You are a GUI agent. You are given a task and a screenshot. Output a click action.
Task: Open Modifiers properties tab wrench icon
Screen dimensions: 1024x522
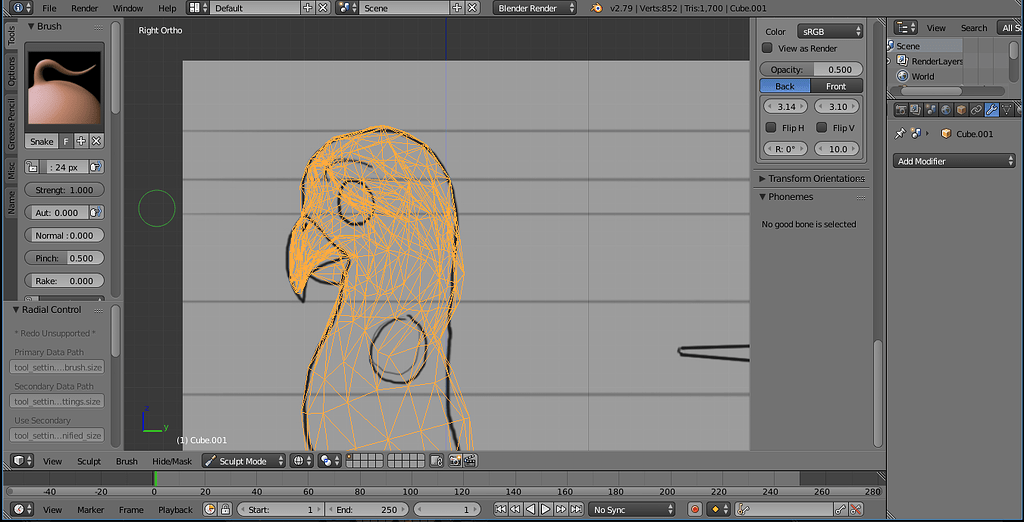991,110
